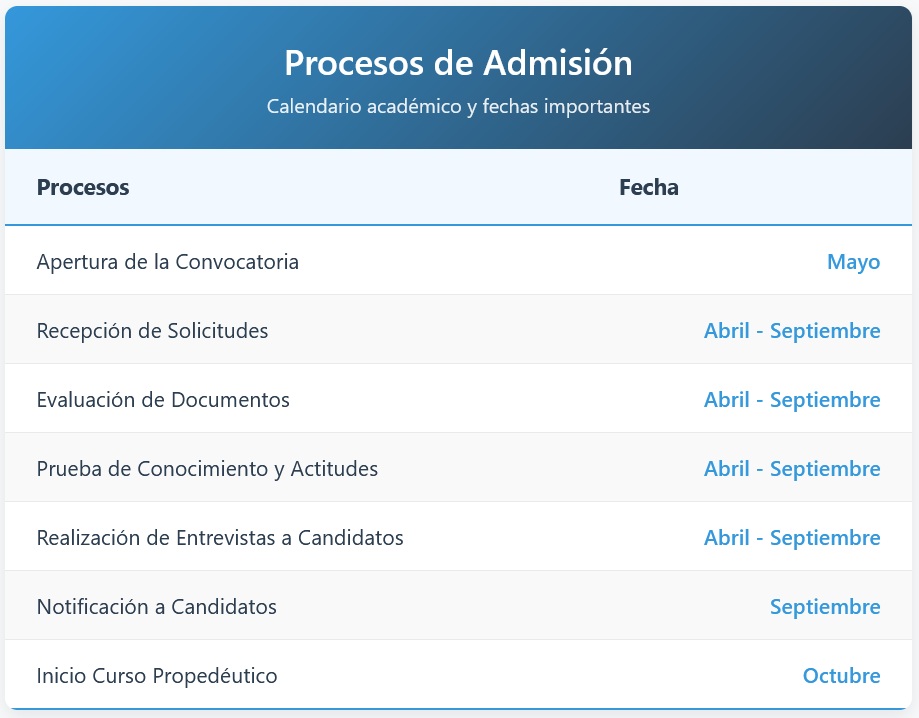Select Notificación a Candidatos process name

[x=156, y=607]
